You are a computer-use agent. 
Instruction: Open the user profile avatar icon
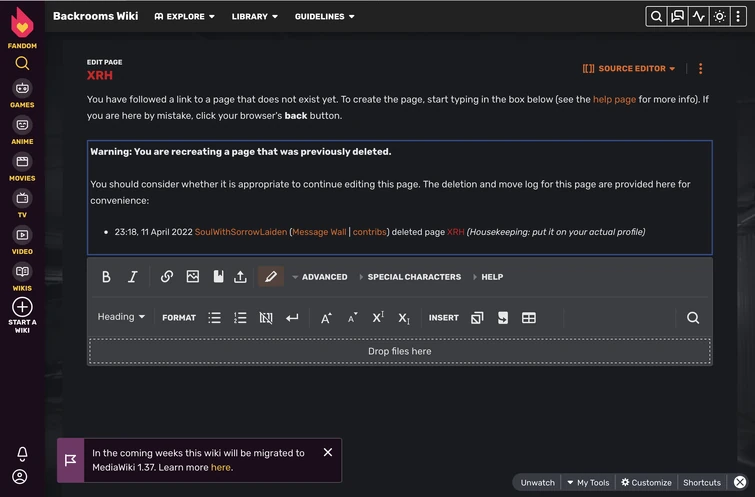pos(20,477)
